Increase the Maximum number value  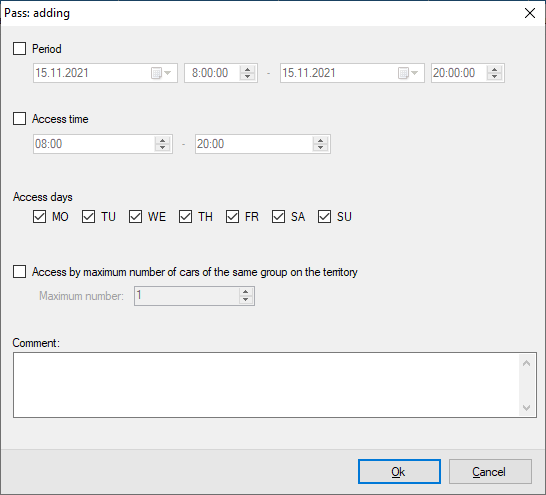tap(246, 292)
